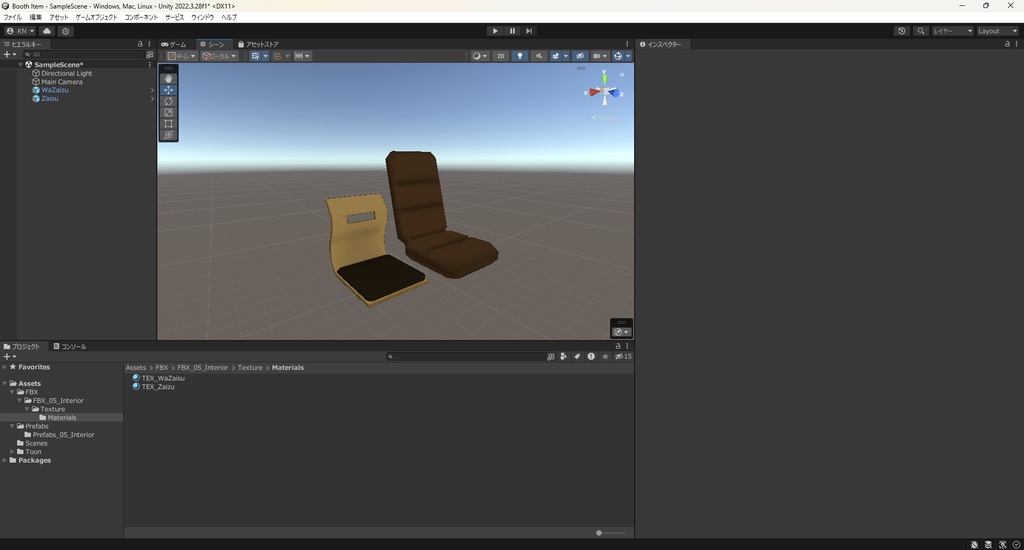Screen dimensions: 1024x550
Task: Open the Layout dropdown
Action: tap(997, 31)
